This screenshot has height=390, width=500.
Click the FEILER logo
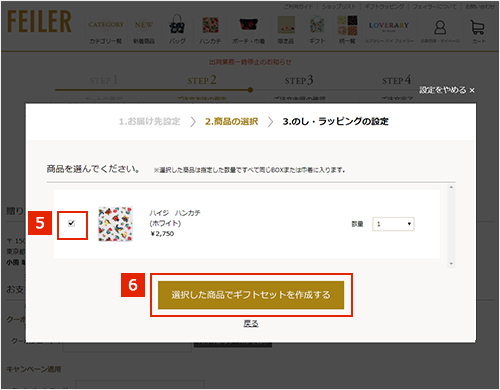tap(39, 22)
